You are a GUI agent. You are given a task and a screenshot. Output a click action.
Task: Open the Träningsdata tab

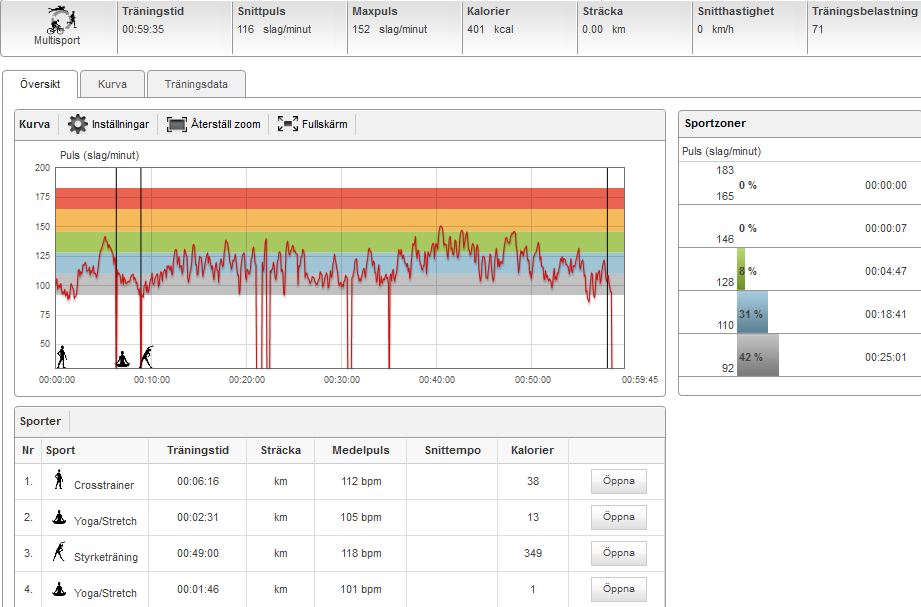tap(196, 85)
